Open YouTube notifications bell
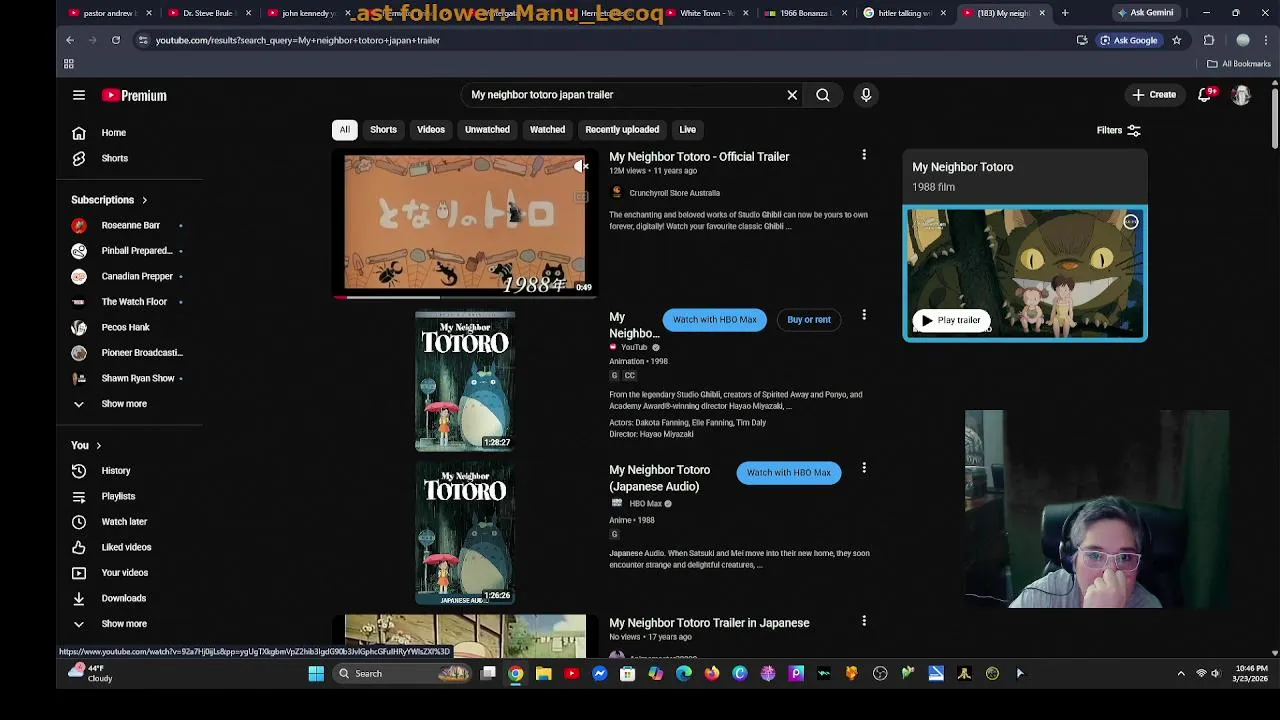Viewport: 1280px width, 720px height. click(1206, 94)
